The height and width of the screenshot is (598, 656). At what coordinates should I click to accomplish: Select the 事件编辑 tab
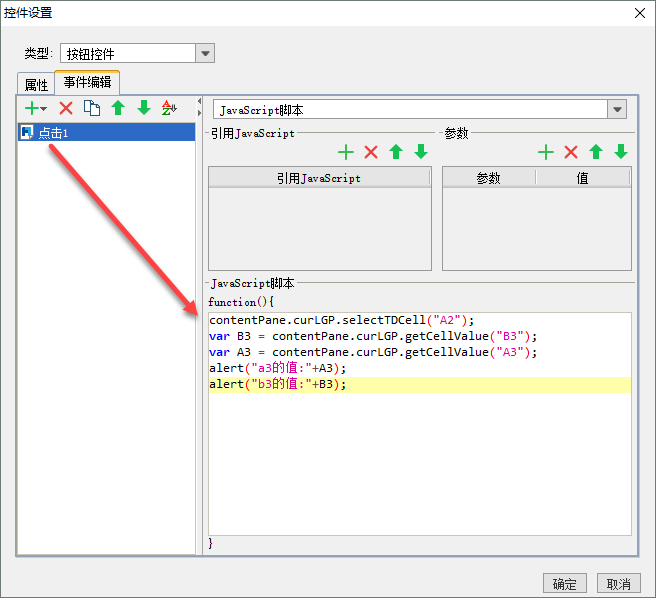[87, 82]
